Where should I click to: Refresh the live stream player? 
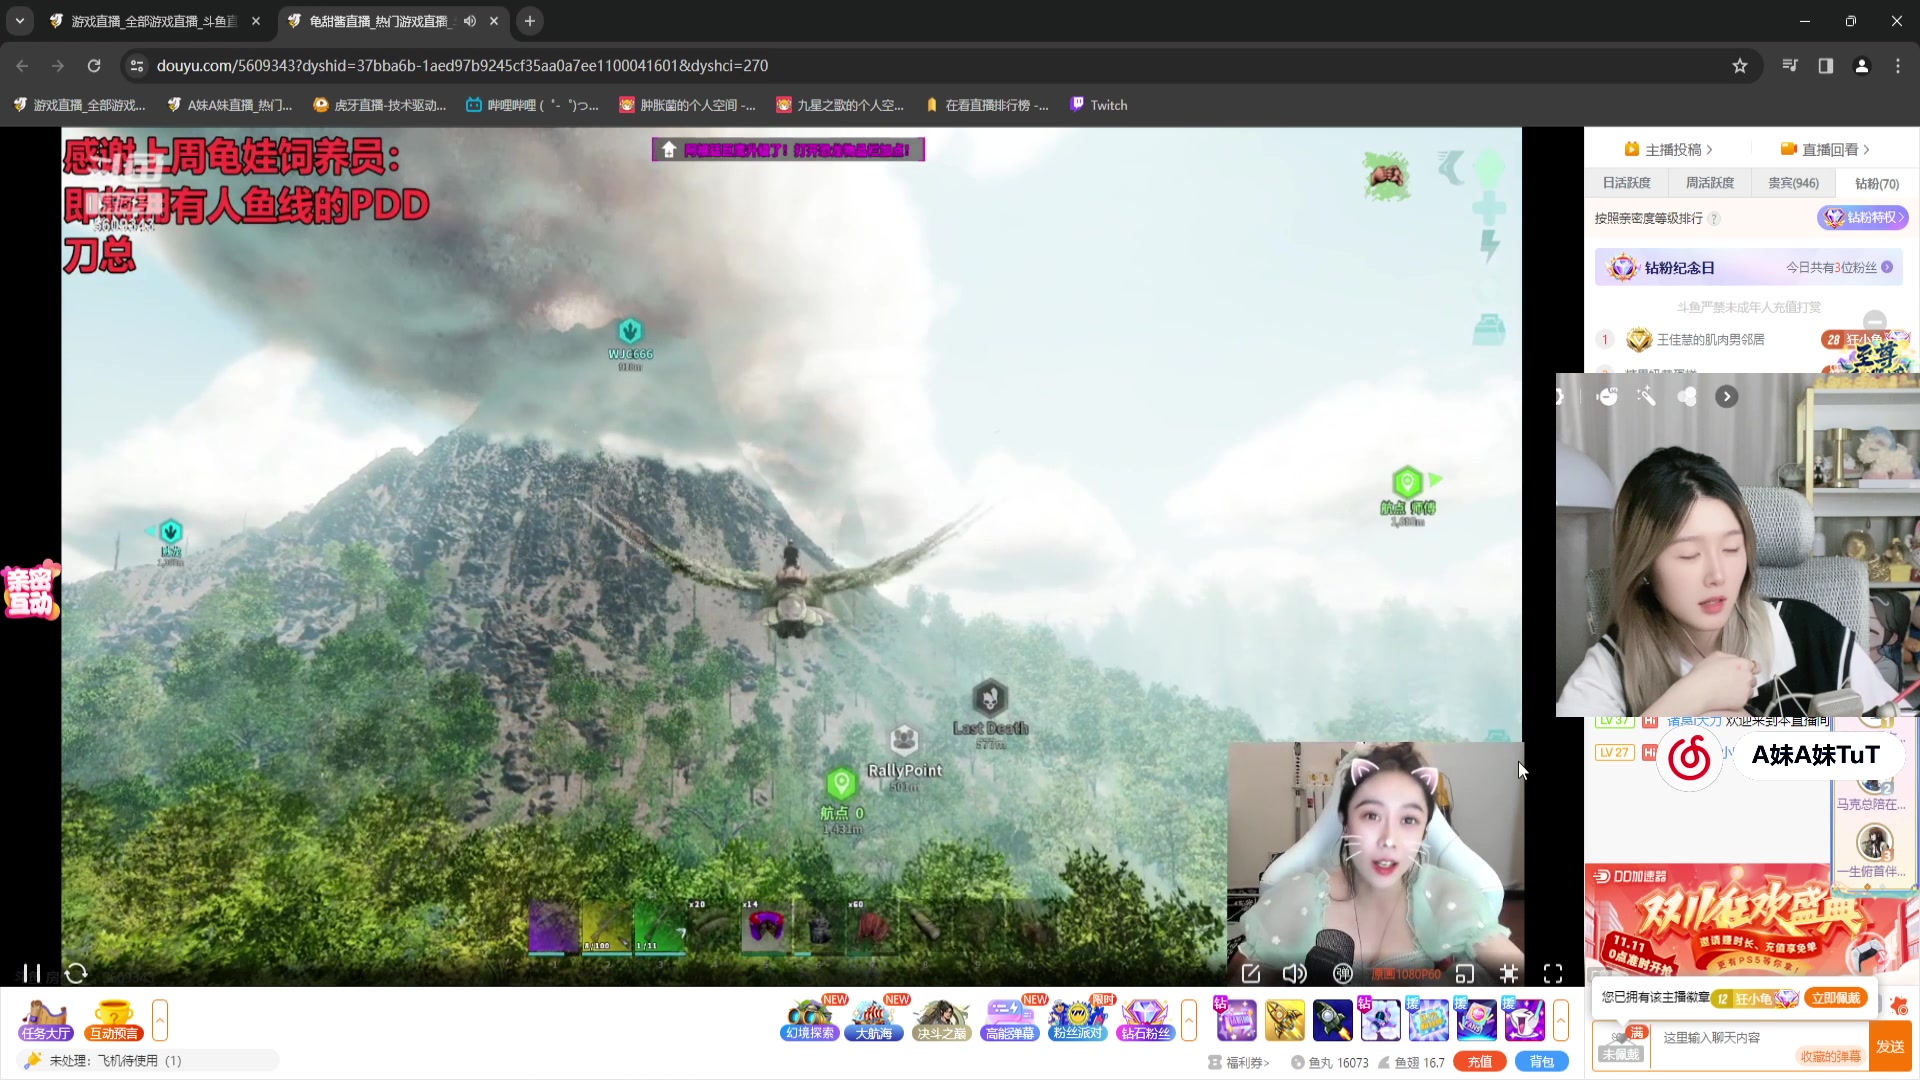point(76,973)
